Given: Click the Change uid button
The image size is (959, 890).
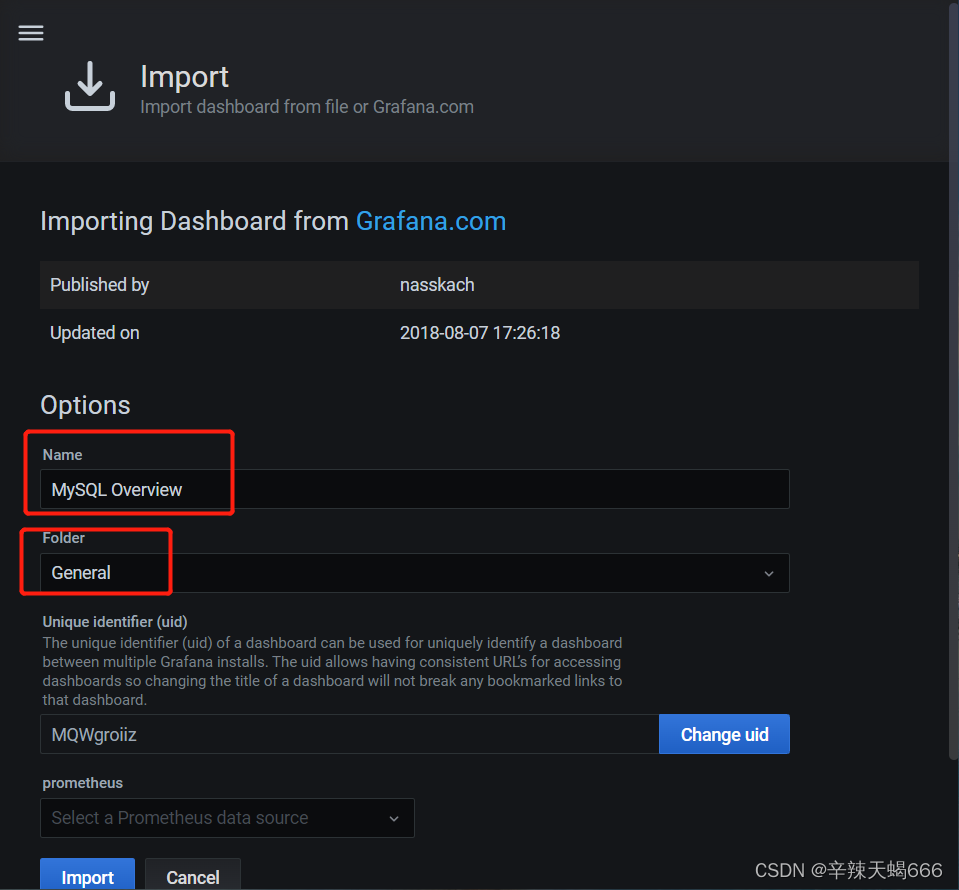Looking at the screenshot, I should point(724,735).
